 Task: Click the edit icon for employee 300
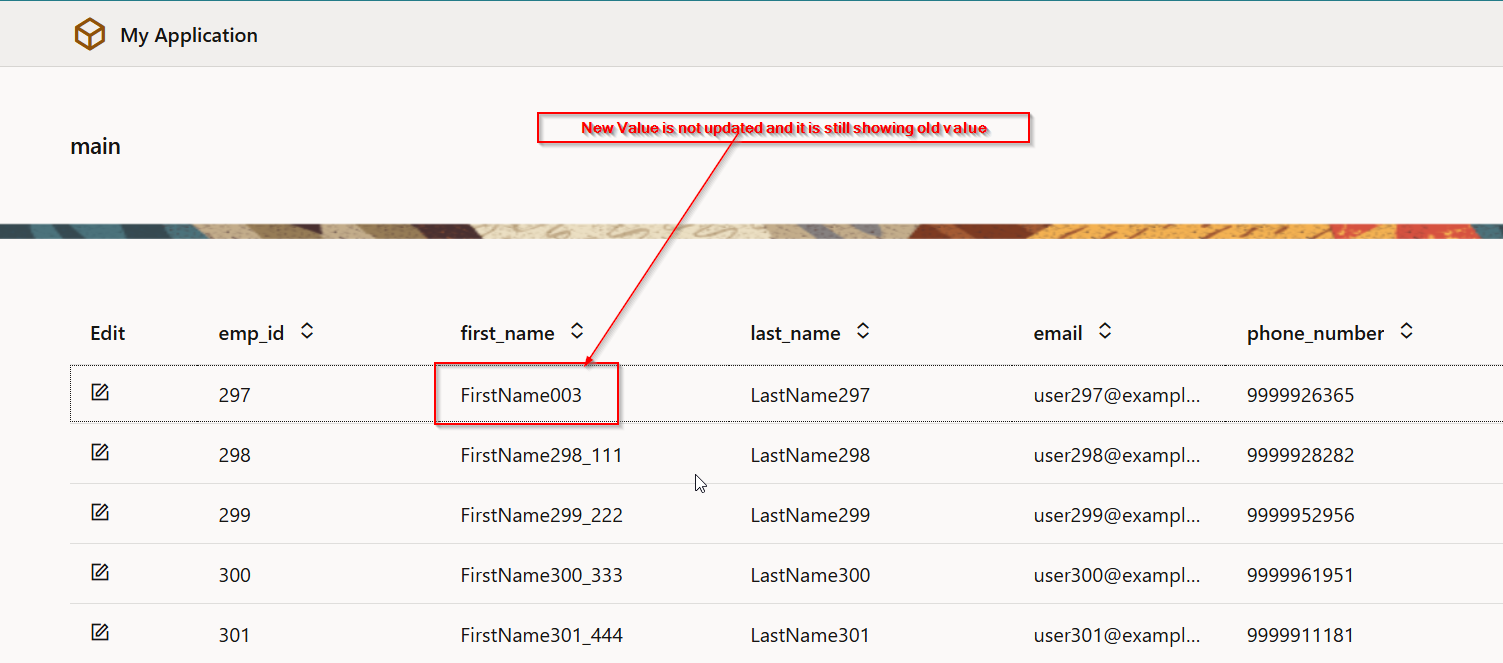[100, 573]
